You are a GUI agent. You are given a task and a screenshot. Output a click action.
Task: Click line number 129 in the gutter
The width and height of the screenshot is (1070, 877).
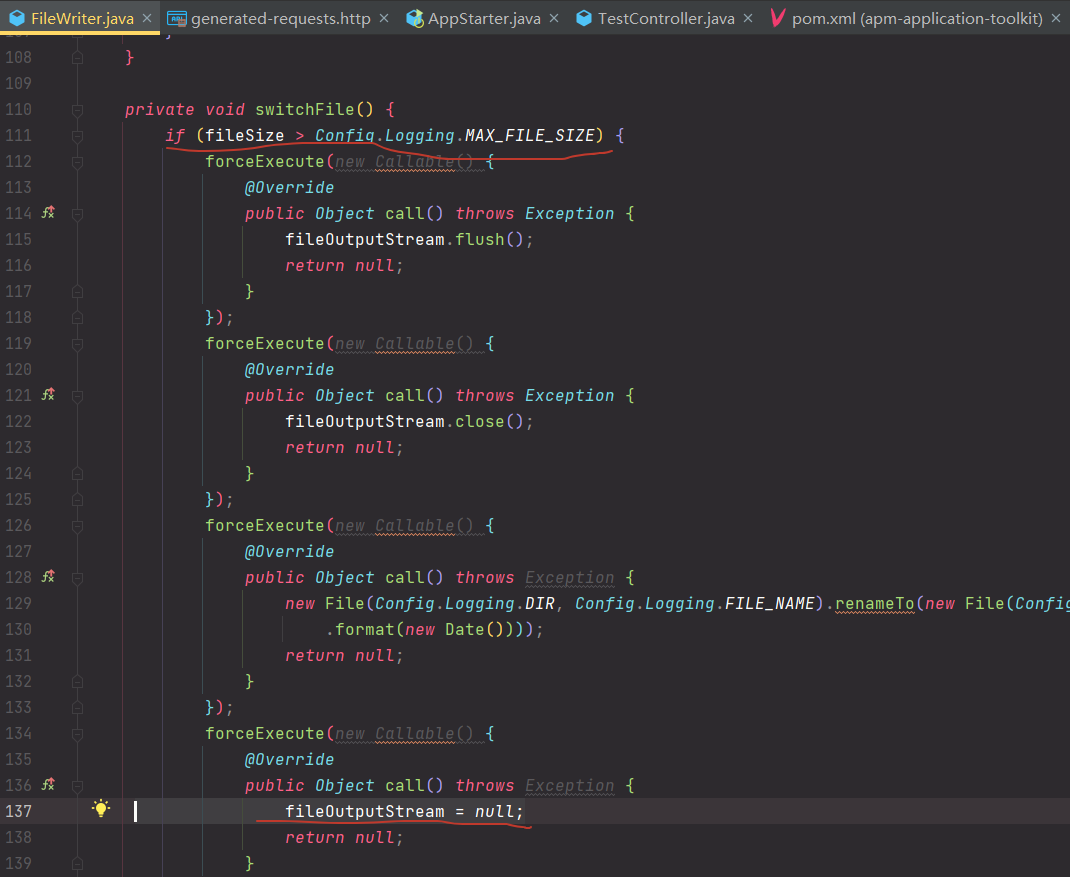click(18, 603)
